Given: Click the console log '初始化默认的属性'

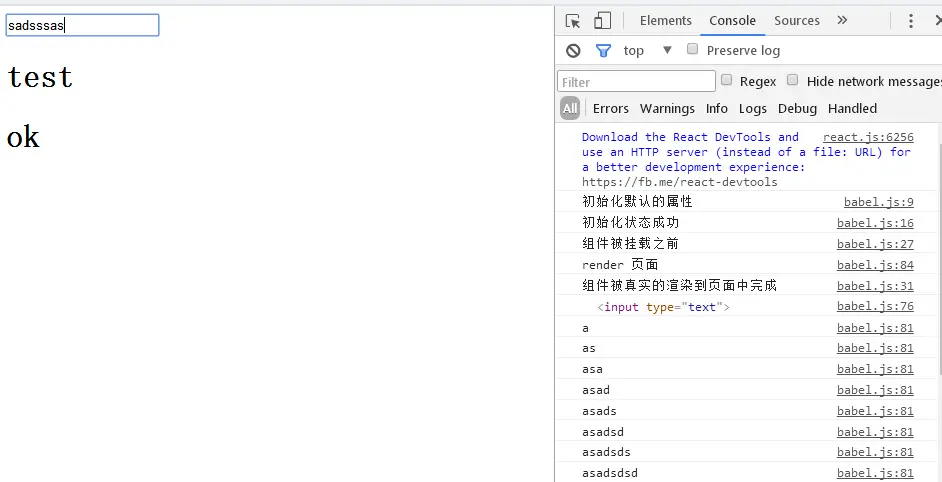Looking at the screenshot, I should click(637, 202).
